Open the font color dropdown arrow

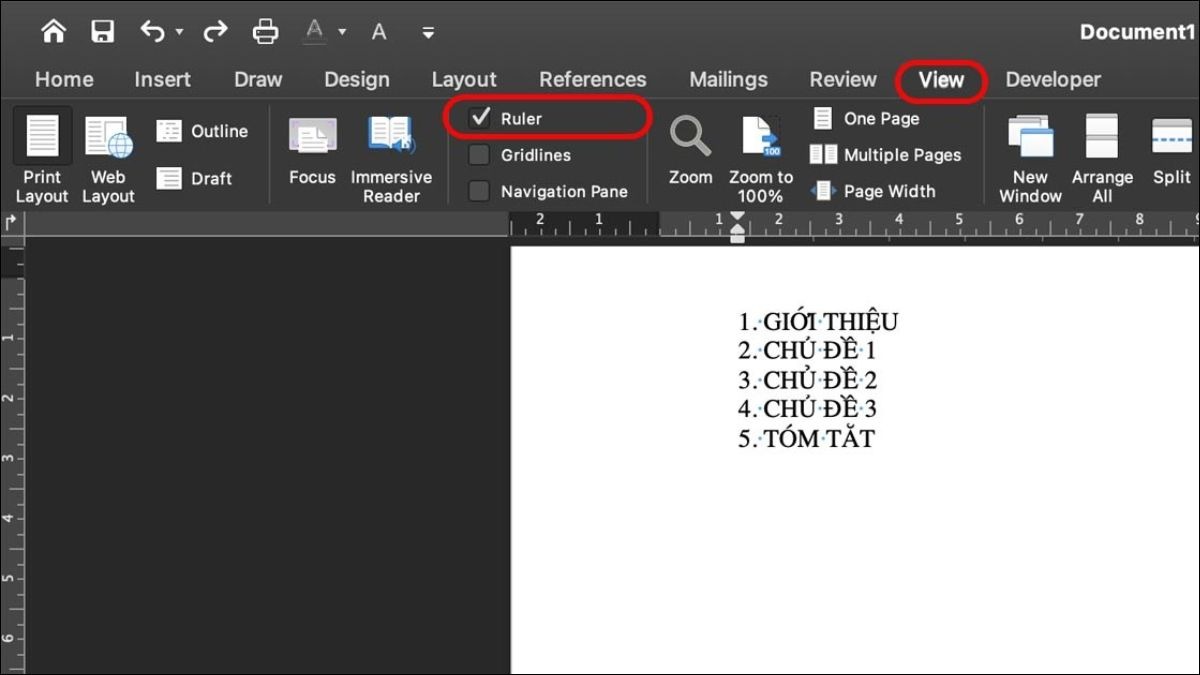coord(342,32)
